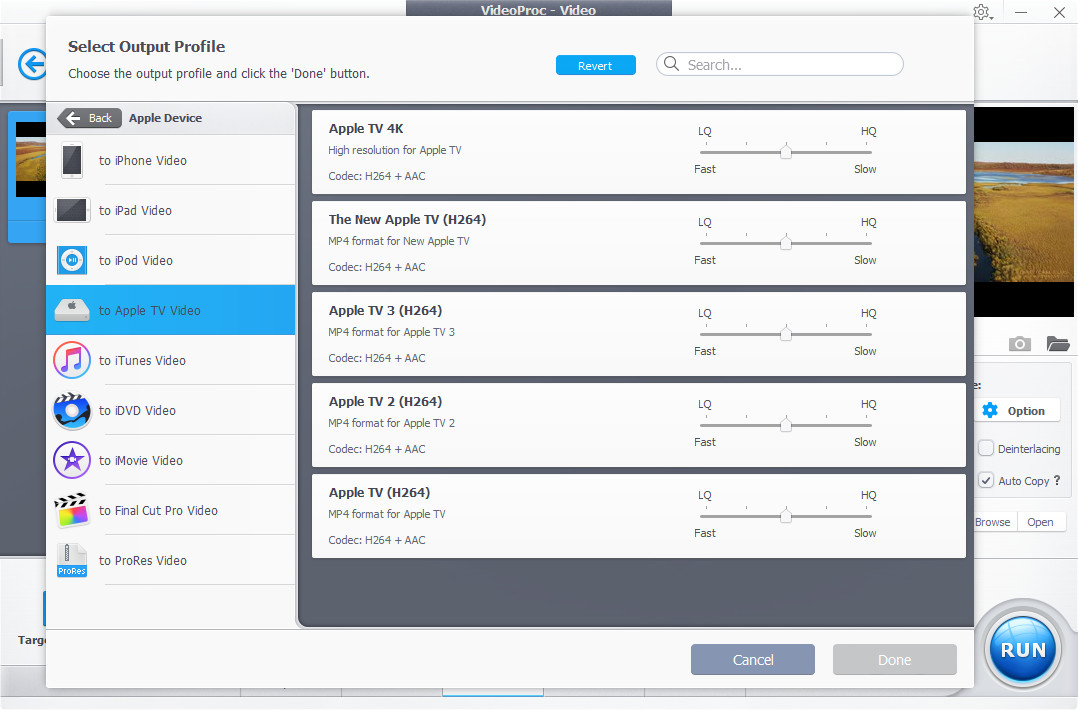Click 'MP4 format for Apple TV 2' description
1078x710 pixels.
pyautogui.click(x=391, y=423)
